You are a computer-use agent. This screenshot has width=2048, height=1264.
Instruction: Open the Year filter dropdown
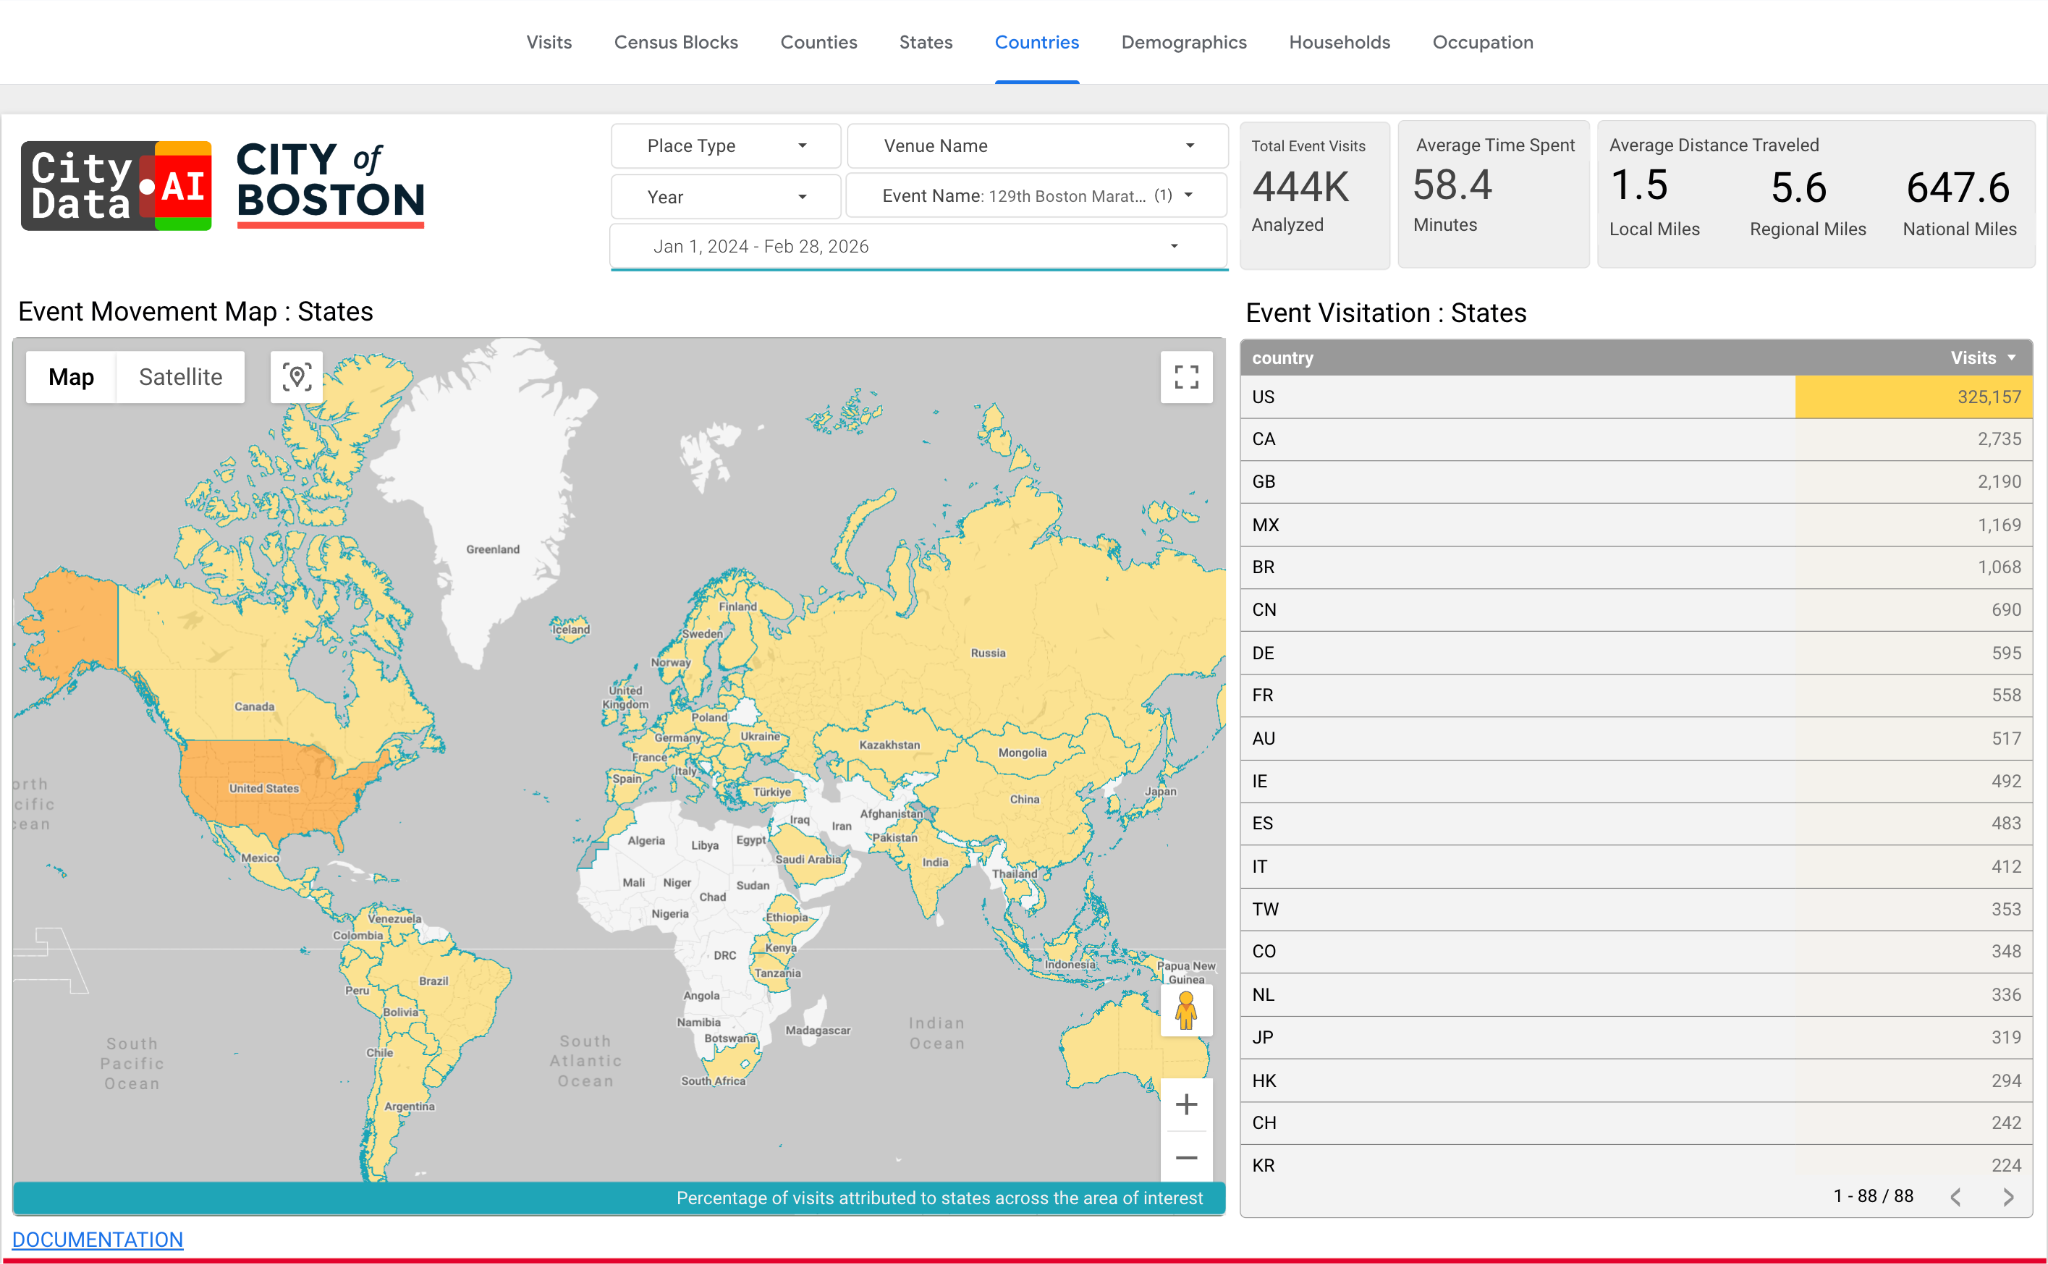725,197
